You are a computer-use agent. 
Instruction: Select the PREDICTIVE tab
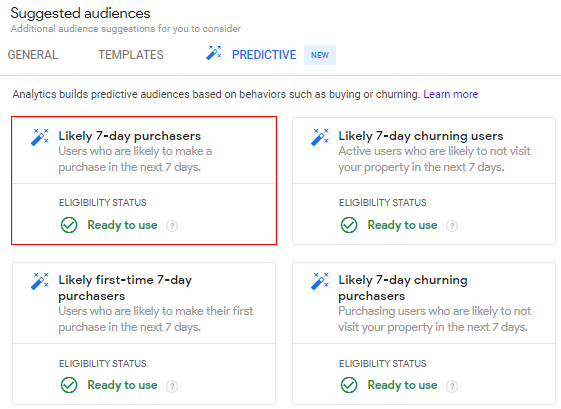264,55
